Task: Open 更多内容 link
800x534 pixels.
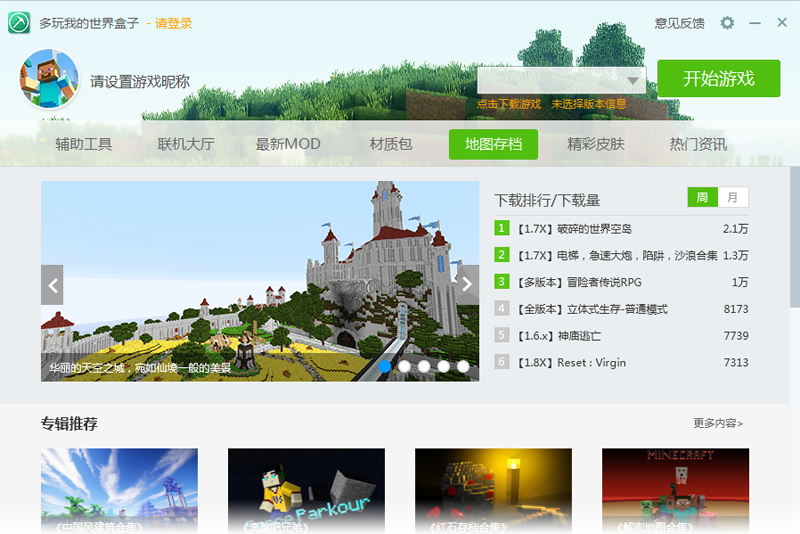Action: pyautogui.click(x=718, y=423)
